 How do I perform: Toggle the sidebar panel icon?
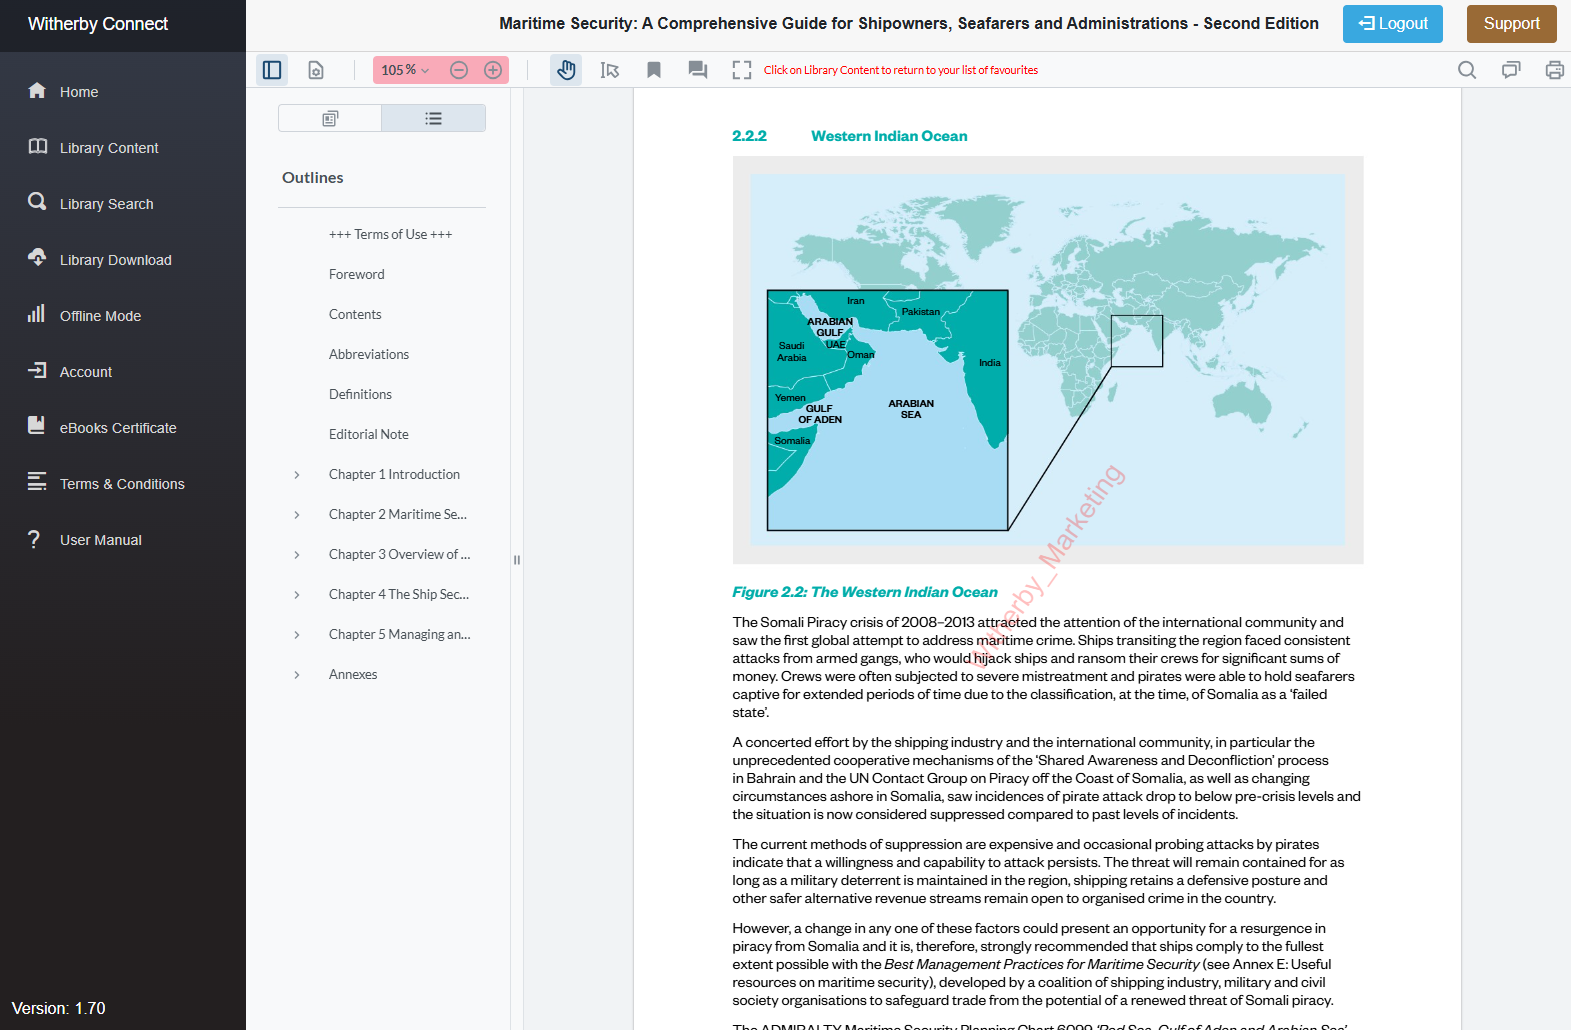pyautogui.click(x=272, y=70)
